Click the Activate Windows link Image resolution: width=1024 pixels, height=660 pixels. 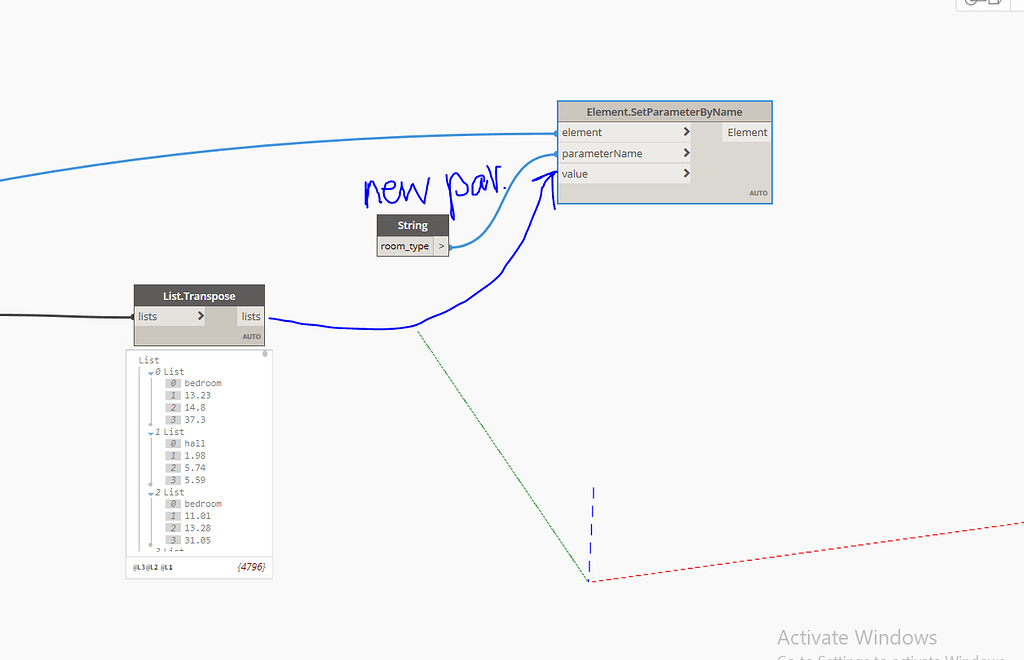pos(857,637)
